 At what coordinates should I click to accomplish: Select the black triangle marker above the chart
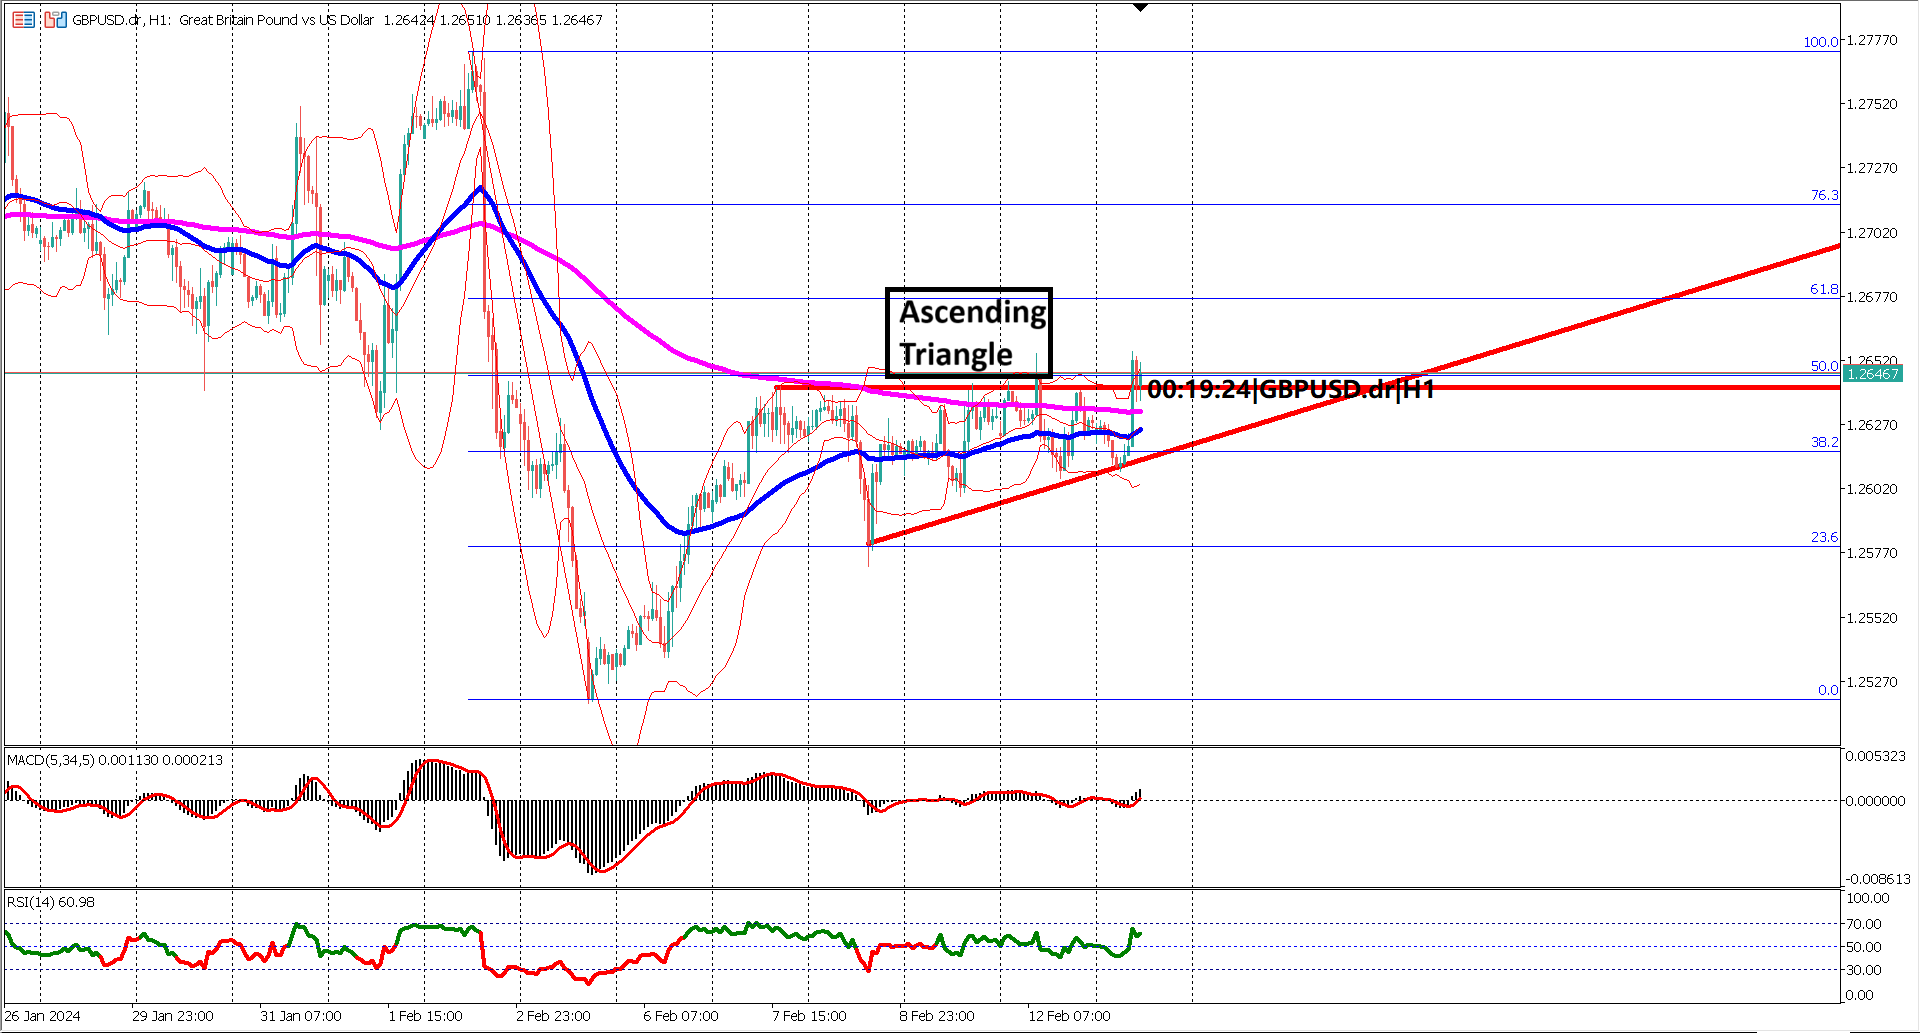coord(1139,8)
